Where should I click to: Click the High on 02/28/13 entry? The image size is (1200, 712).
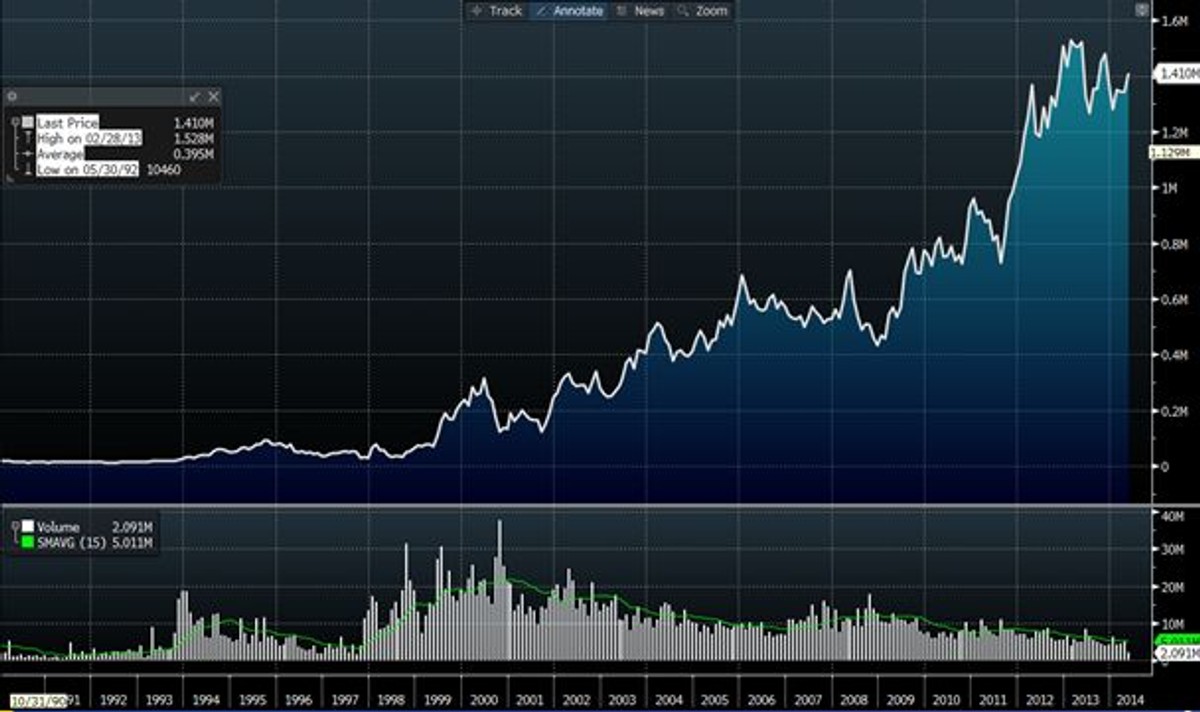tap(90, 138)
